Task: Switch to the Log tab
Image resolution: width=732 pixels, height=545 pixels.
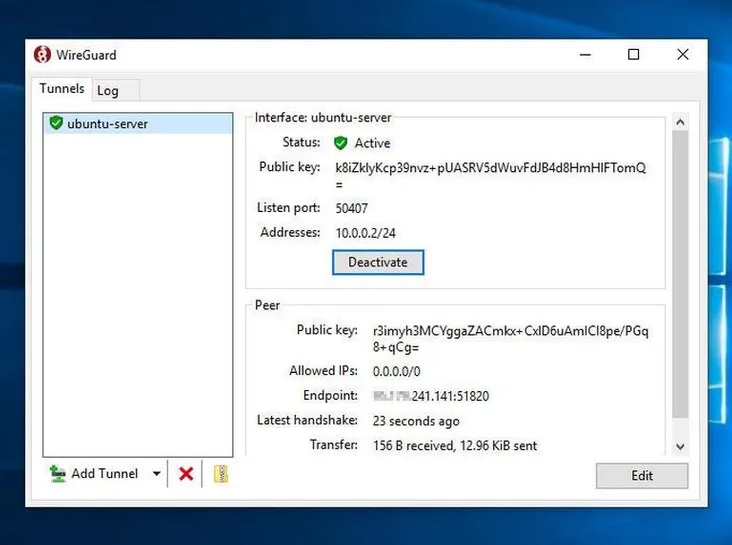Action: click(115, 91)
